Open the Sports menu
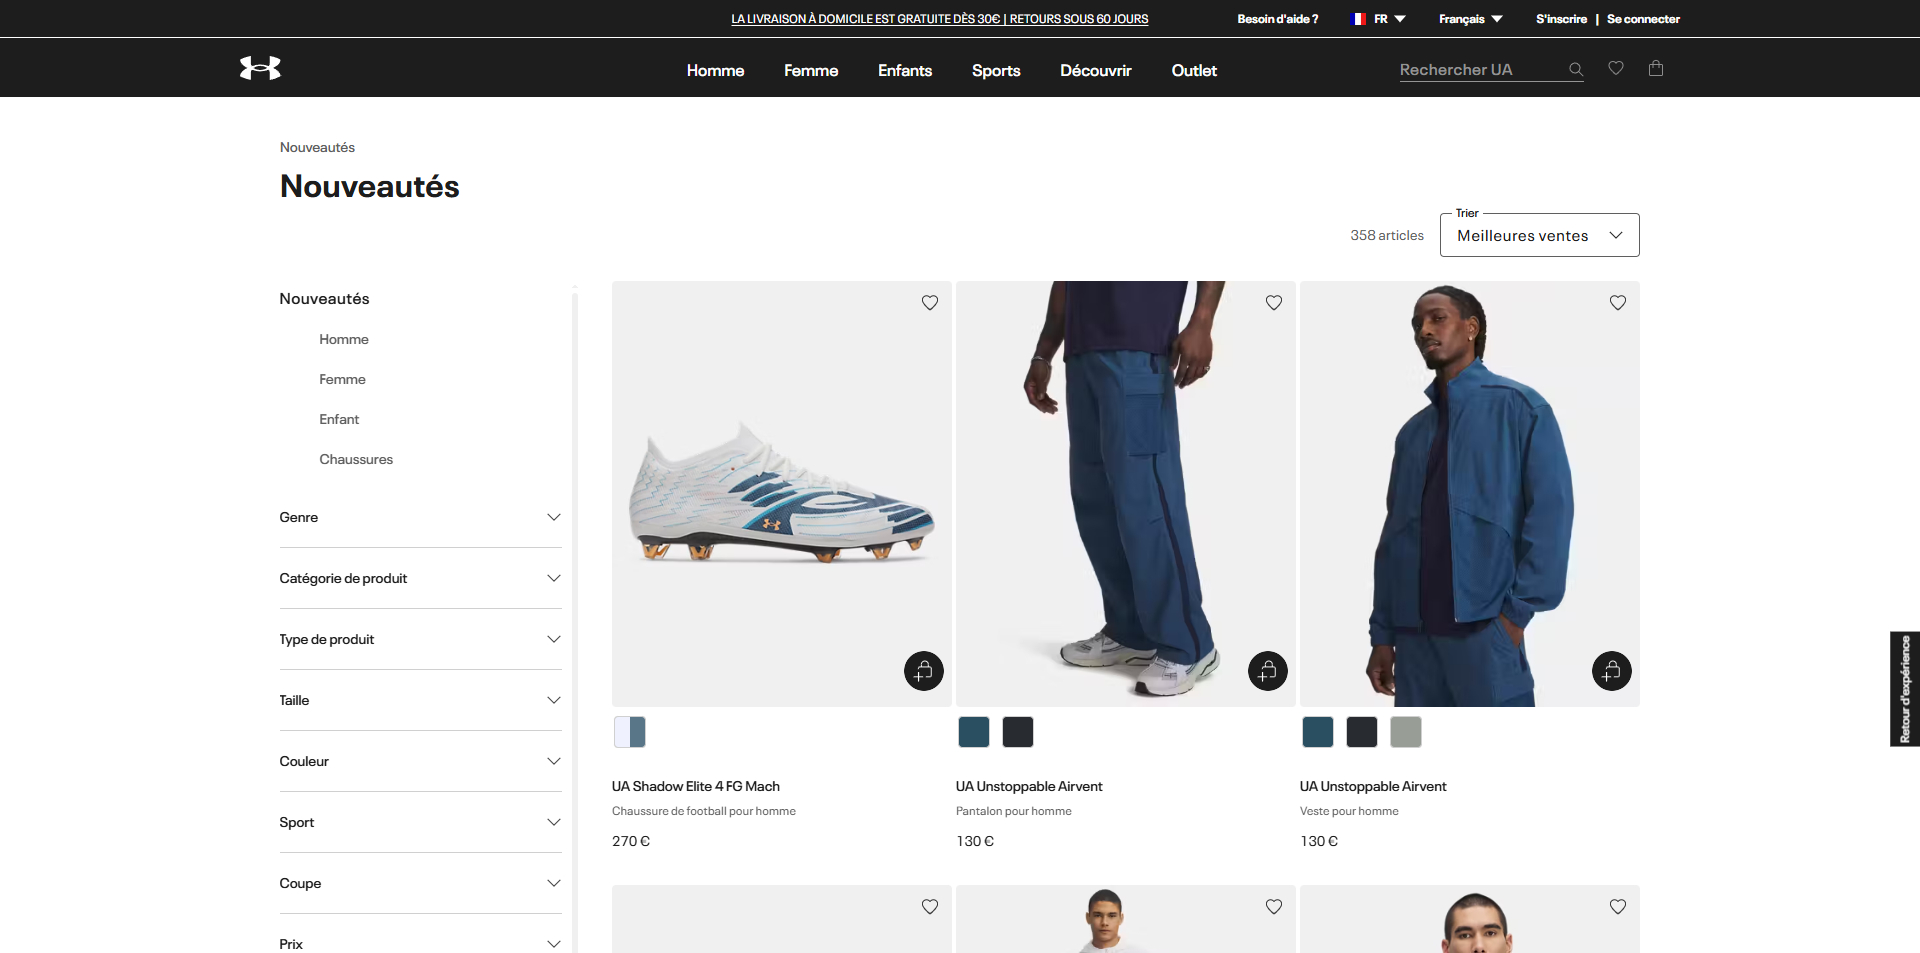The height and width of the screenshot is (953, 1920). [x=996, y=70]
